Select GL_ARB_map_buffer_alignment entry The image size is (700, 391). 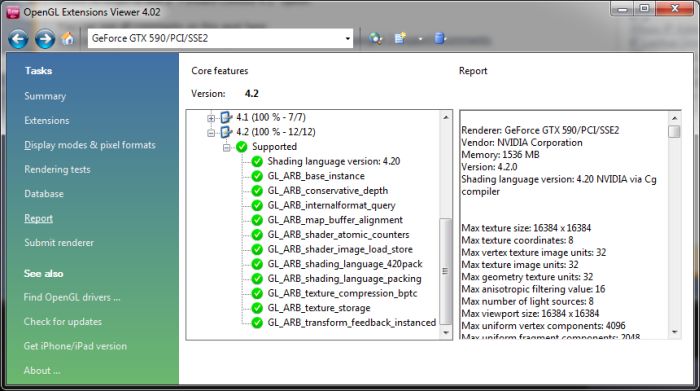pos(335,220)
